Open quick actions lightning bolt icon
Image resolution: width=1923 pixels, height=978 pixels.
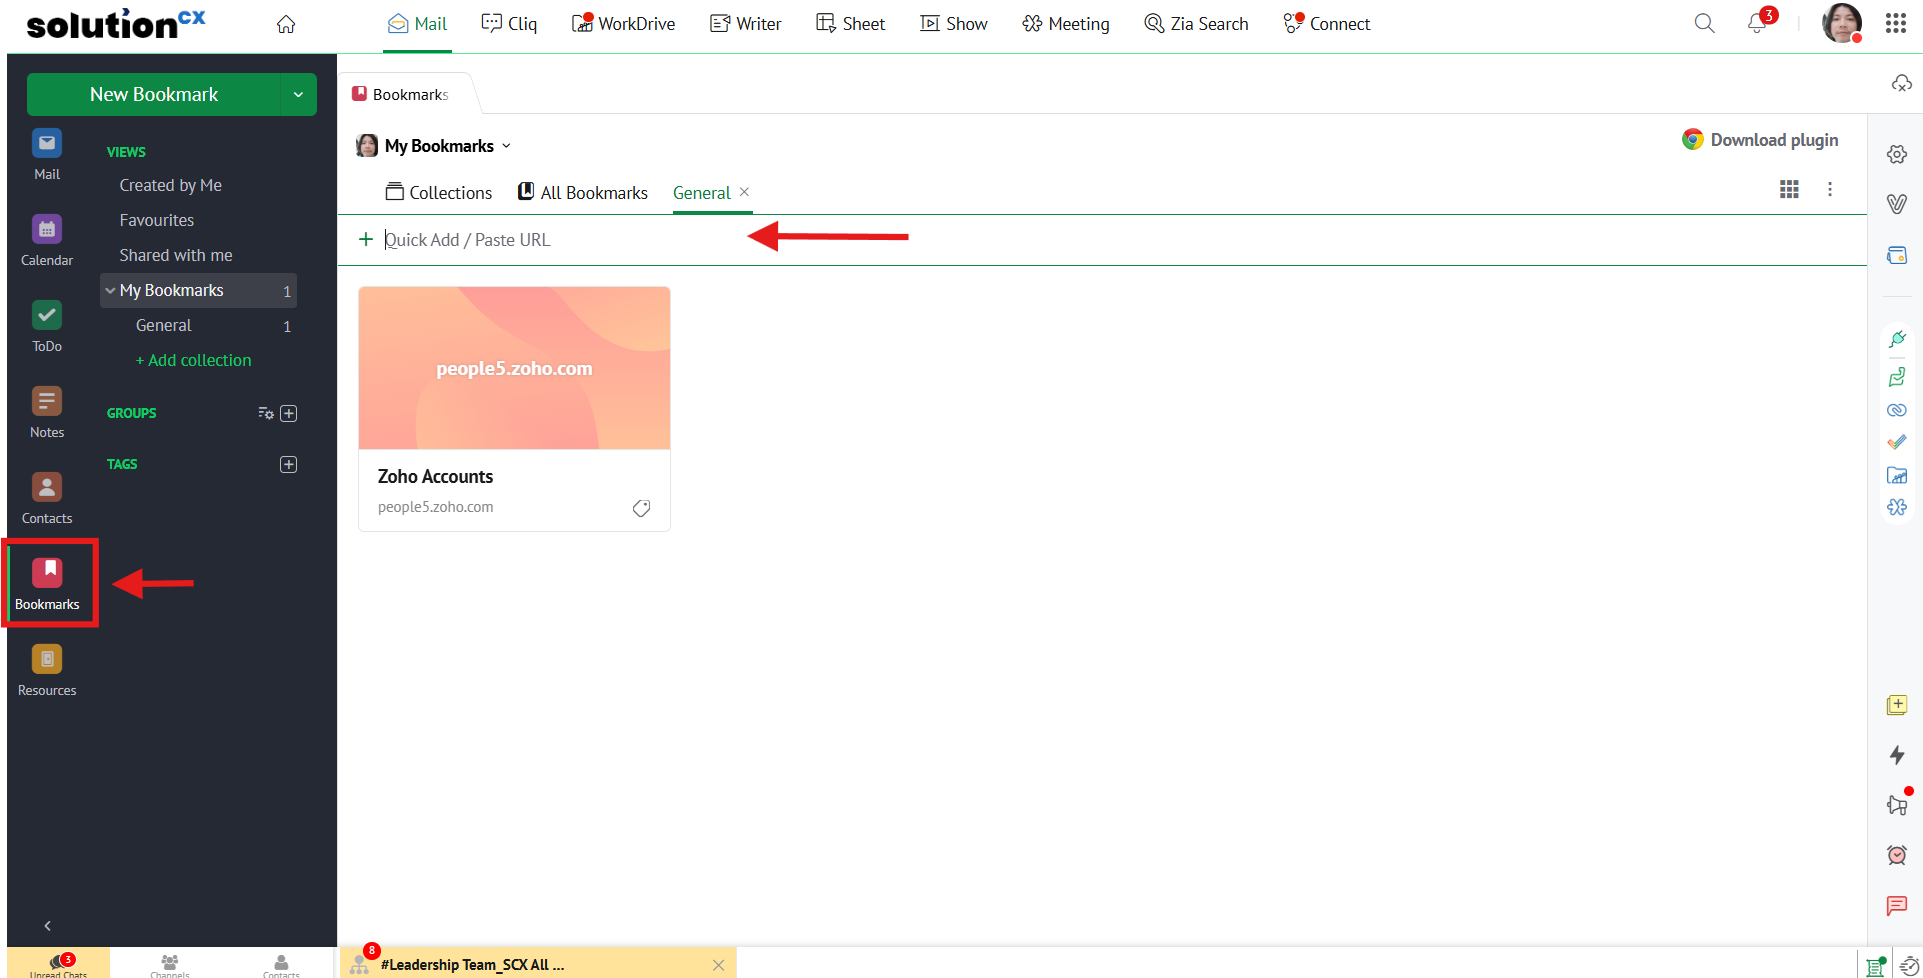[x=1897, y=755]
